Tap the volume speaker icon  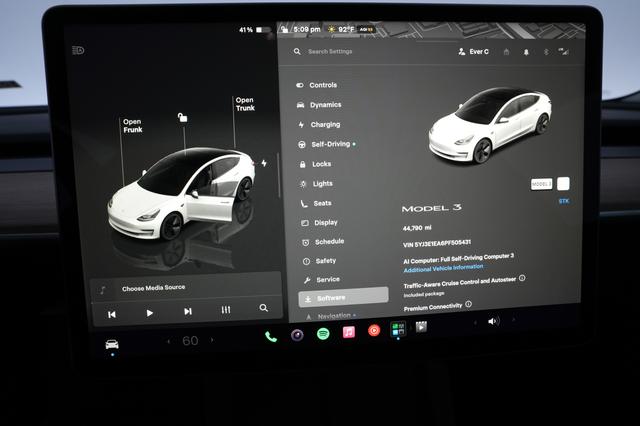coord(493,322)
